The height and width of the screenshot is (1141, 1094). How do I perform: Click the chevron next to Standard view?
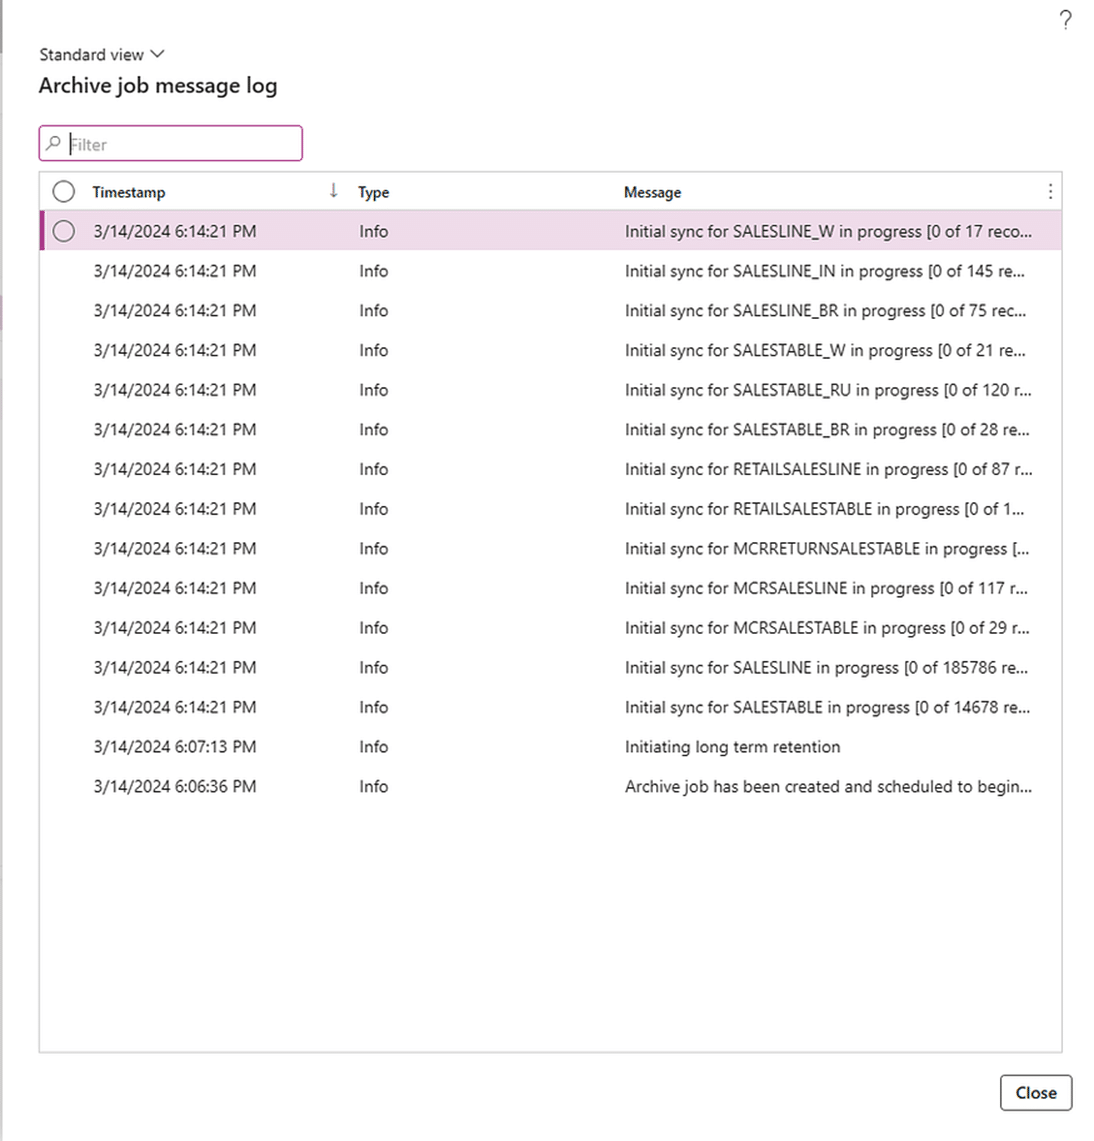click(157, 55)
